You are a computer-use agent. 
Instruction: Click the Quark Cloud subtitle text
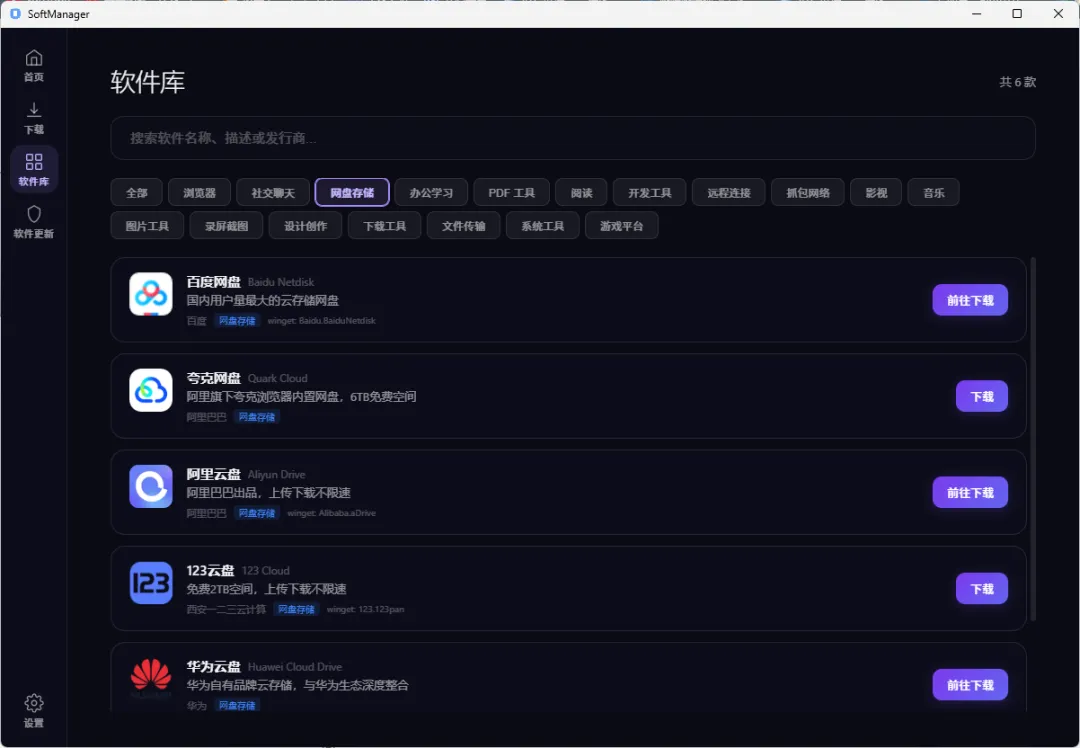(x=278, y=379)
